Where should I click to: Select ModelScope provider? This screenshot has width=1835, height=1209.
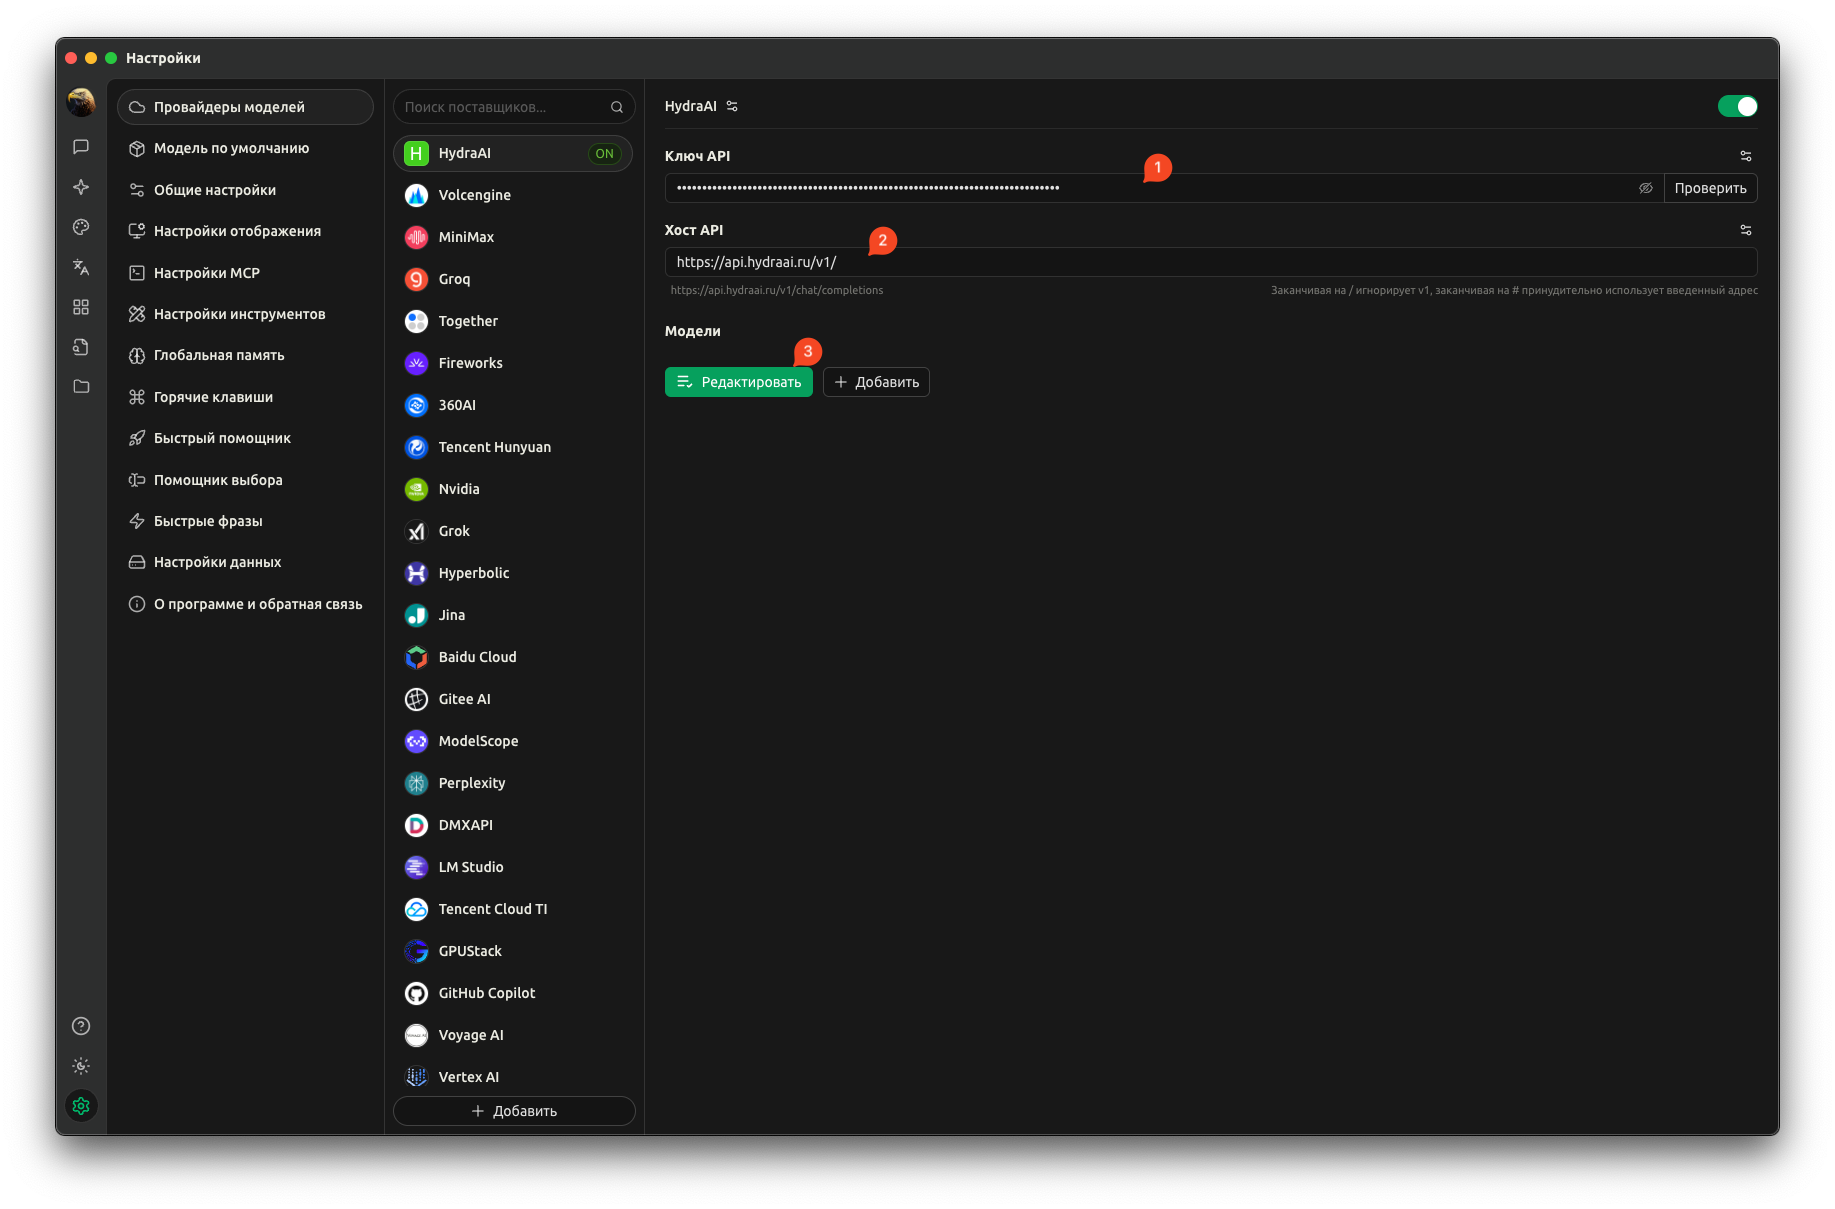coord(513,741)
